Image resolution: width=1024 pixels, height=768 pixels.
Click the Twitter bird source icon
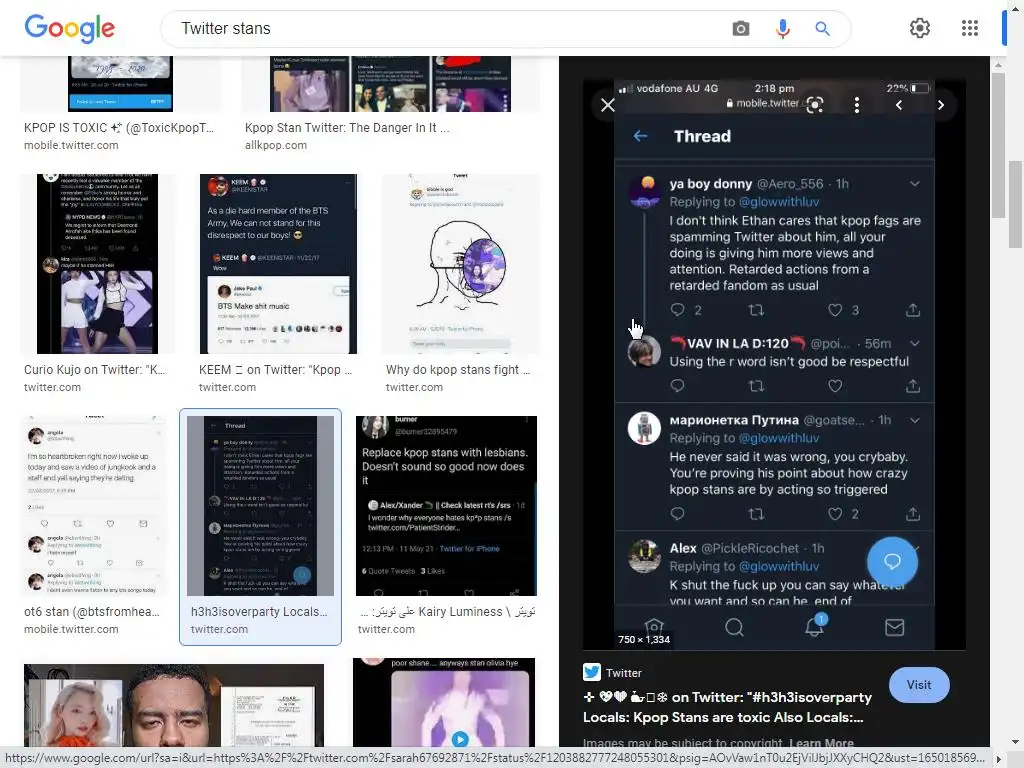(592, 672)
